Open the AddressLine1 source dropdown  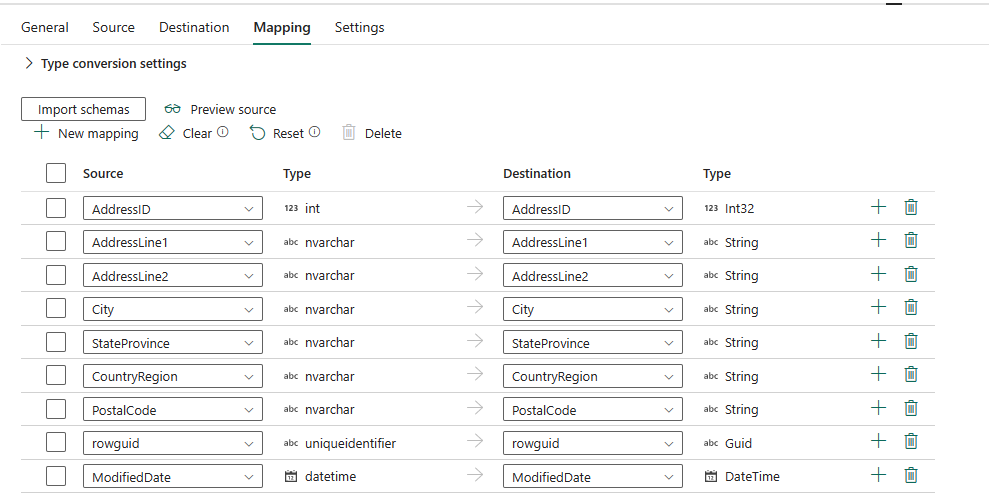click(172, 242)
